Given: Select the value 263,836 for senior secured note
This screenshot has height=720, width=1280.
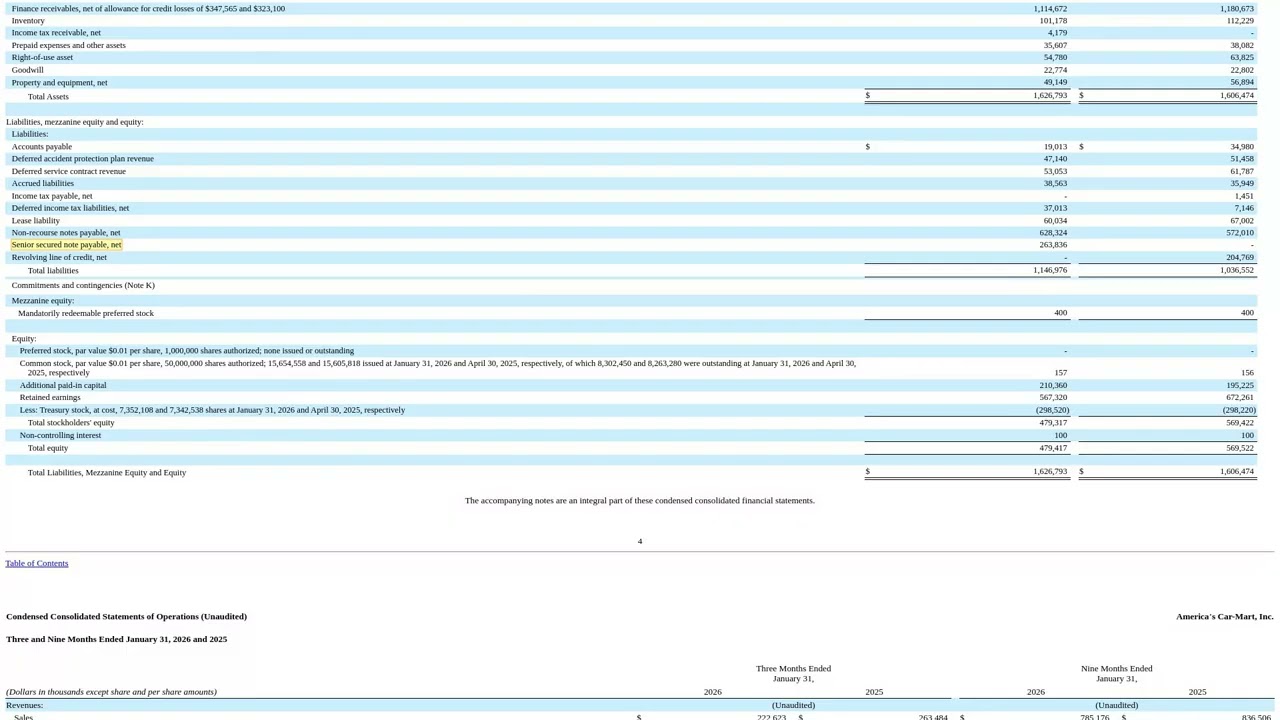Looking at the screenshot, I should 1053,245.
